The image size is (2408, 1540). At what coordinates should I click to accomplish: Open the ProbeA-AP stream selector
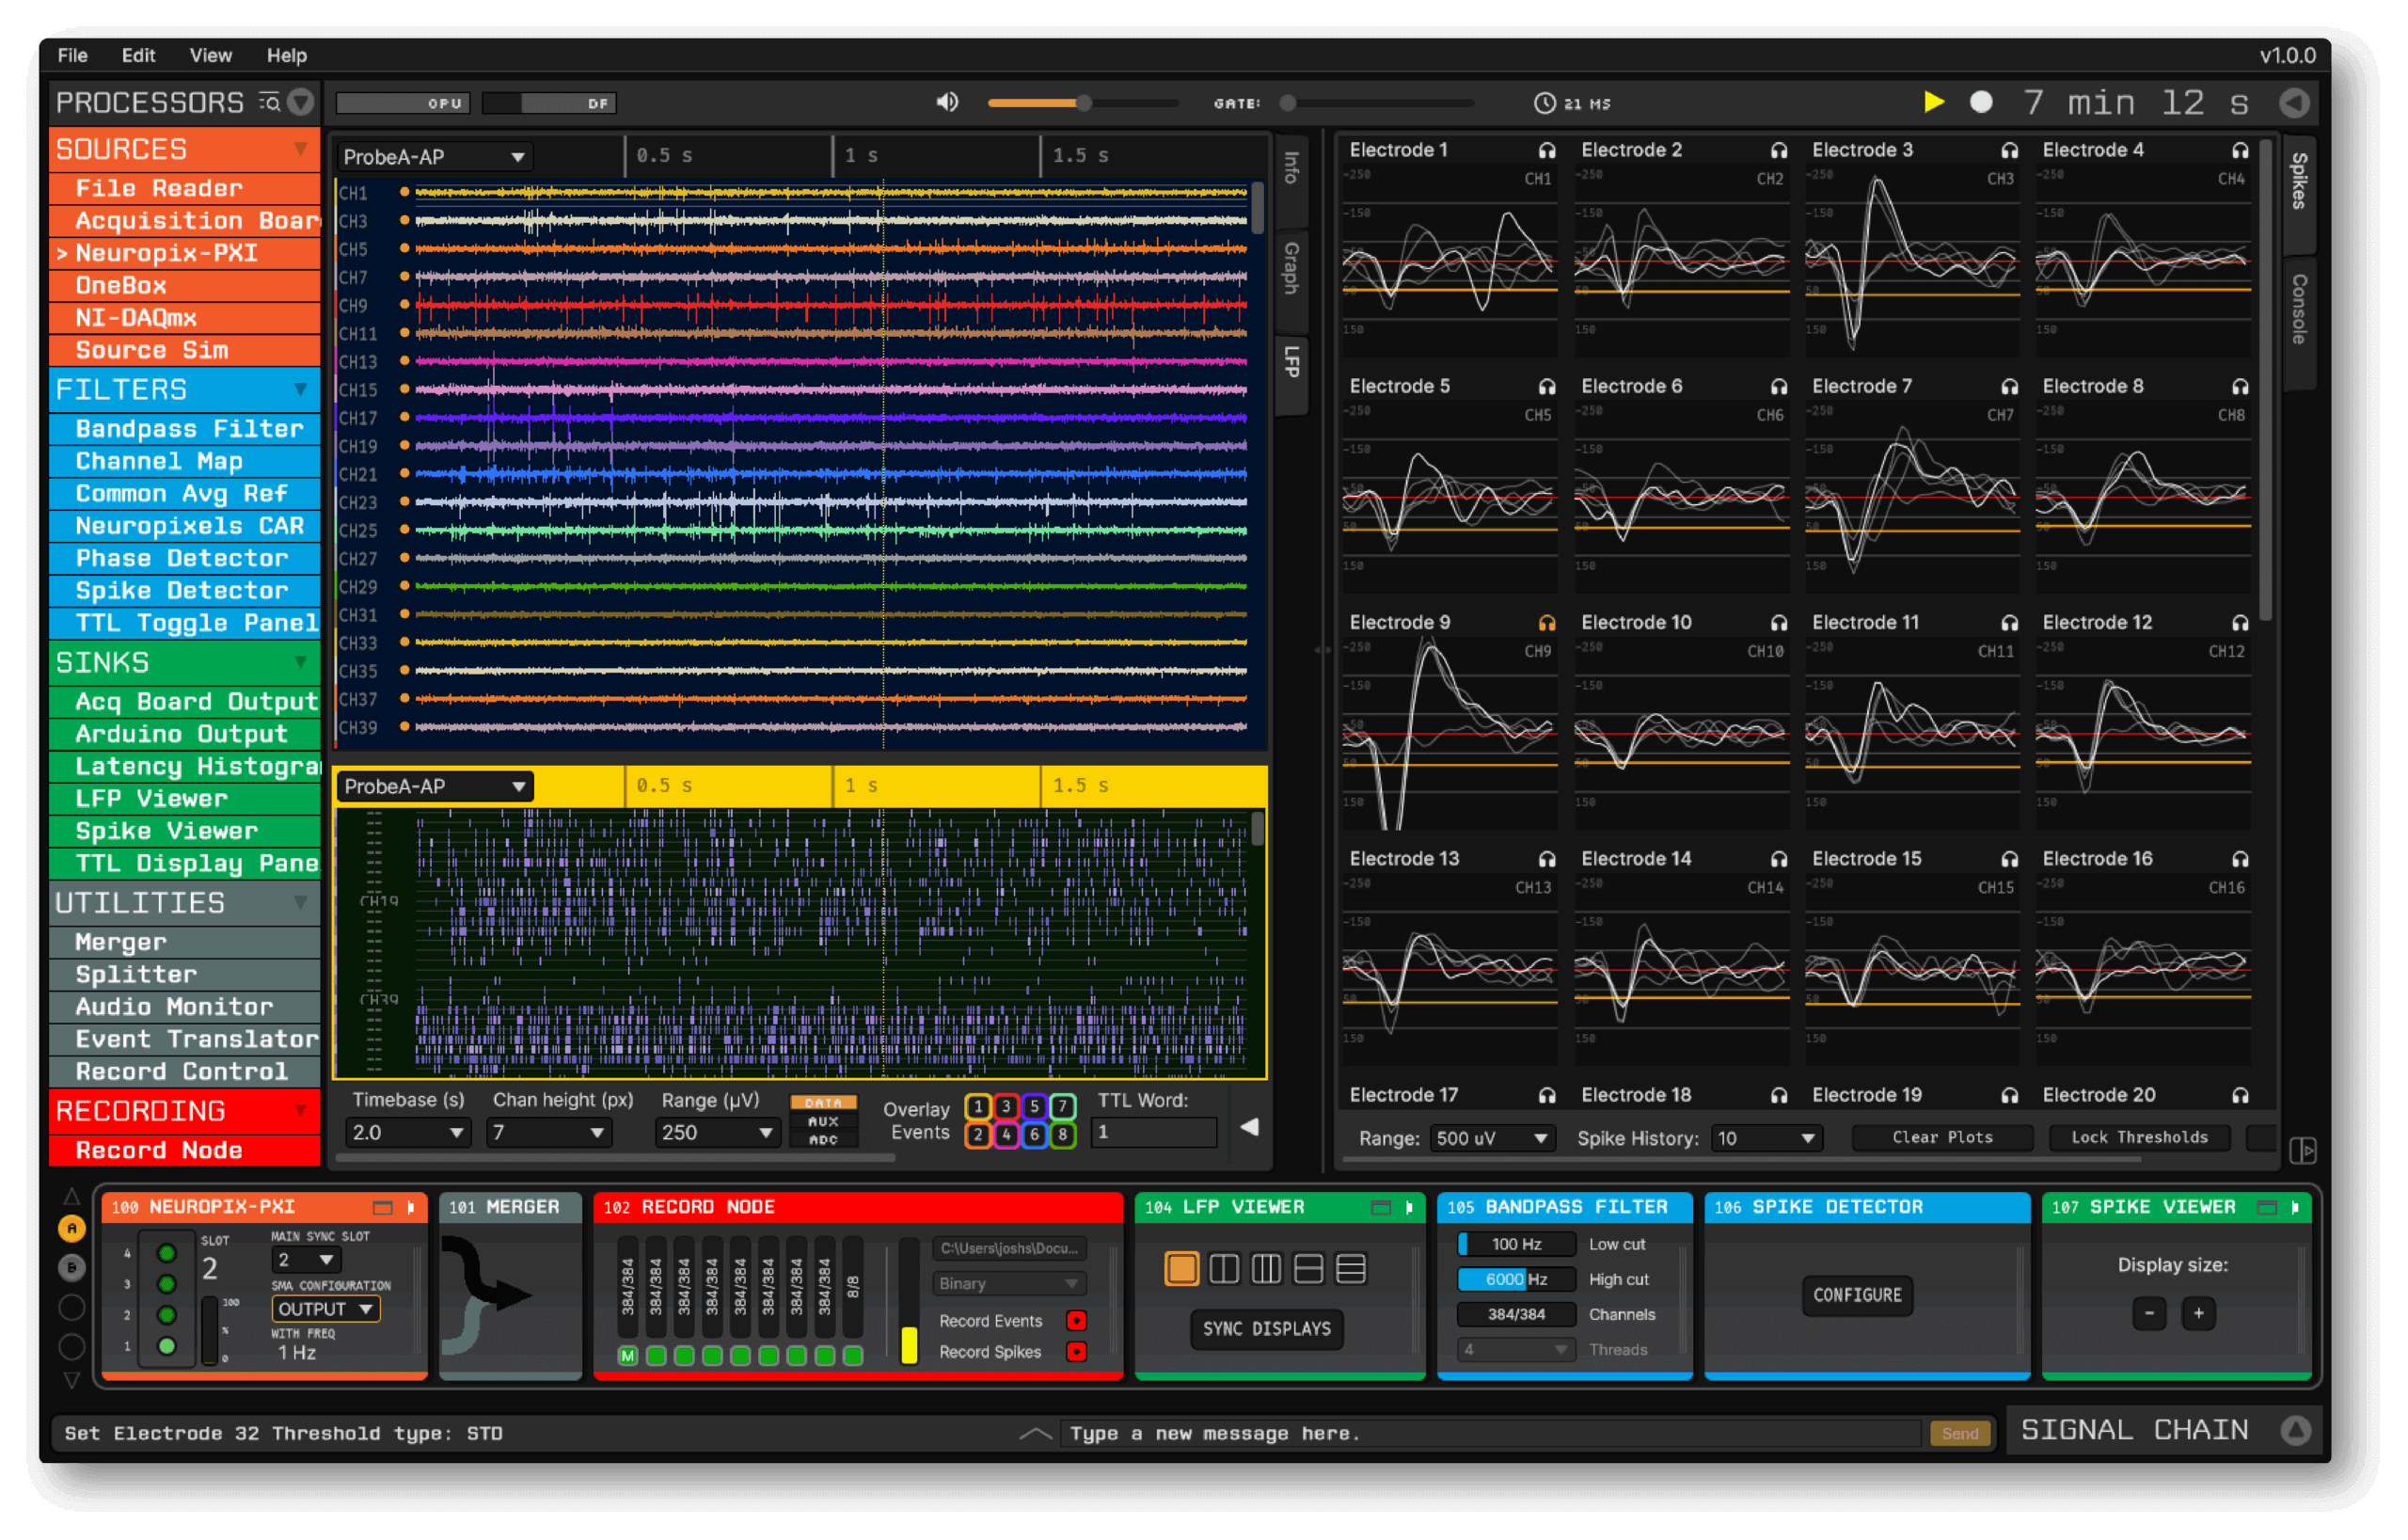(434, 156)
